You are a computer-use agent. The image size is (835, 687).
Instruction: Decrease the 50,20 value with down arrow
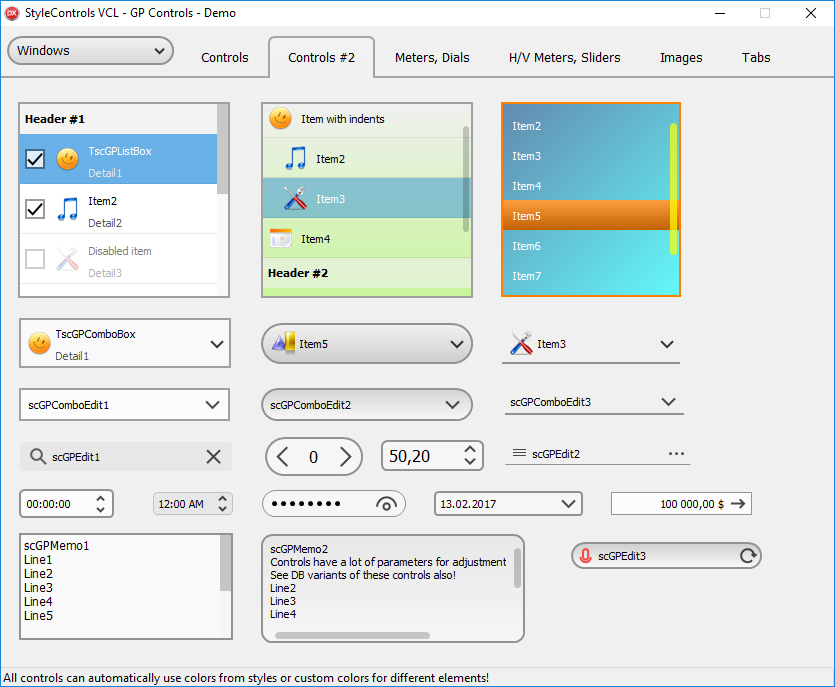pos(470,461)
